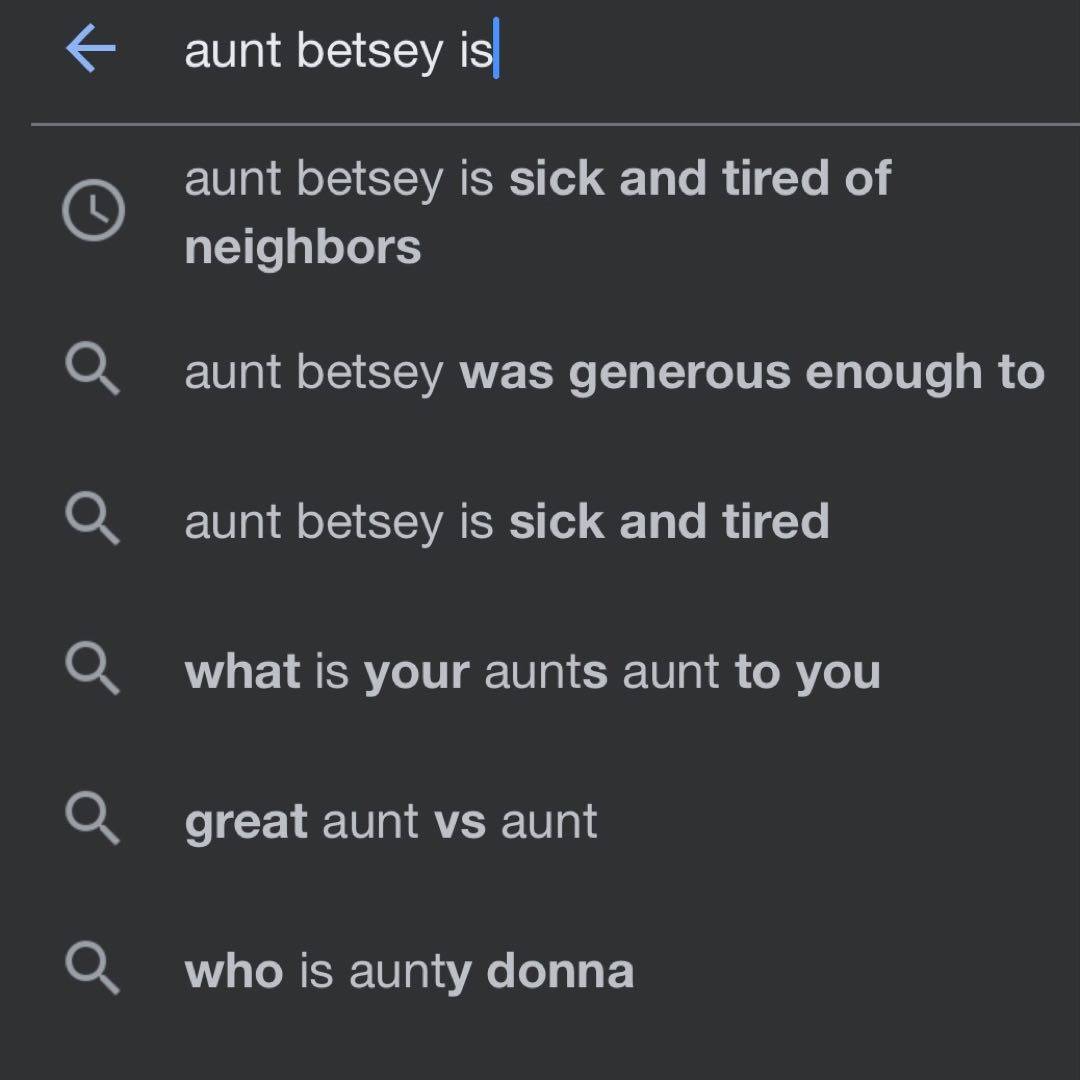Choose the 'who is aunty donna' suggestion
This screenshot has height=1080, width=1080.
pos(408,972)
